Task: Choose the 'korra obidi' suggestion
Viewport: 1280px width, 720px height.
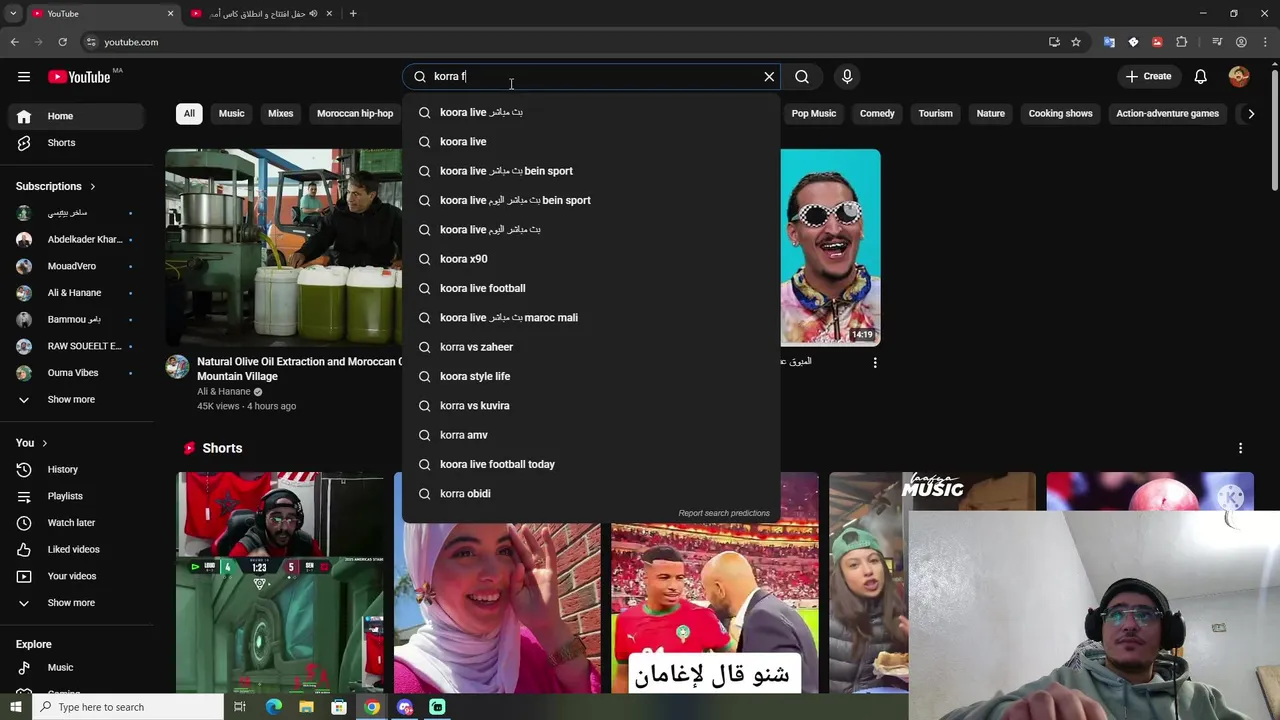Action: point(591,494)
